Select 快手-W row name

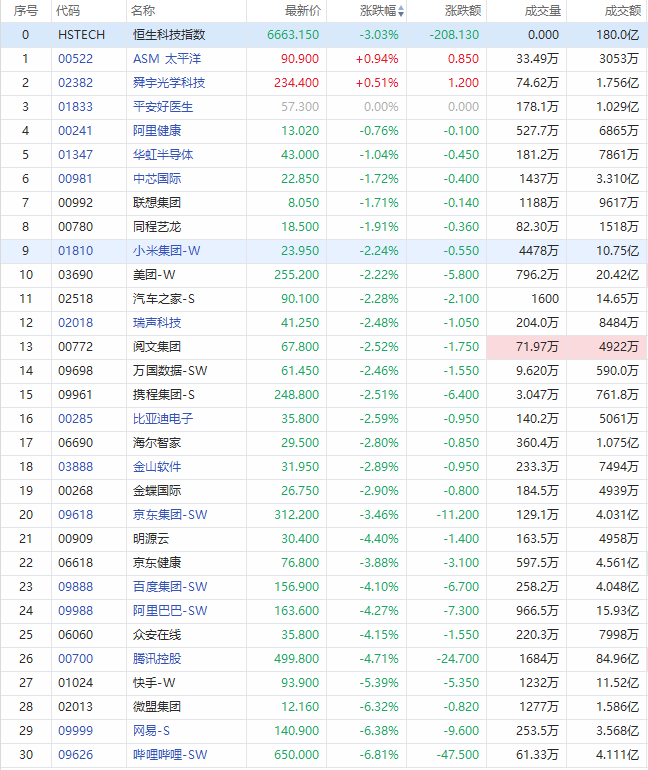[x=154, y=683]
